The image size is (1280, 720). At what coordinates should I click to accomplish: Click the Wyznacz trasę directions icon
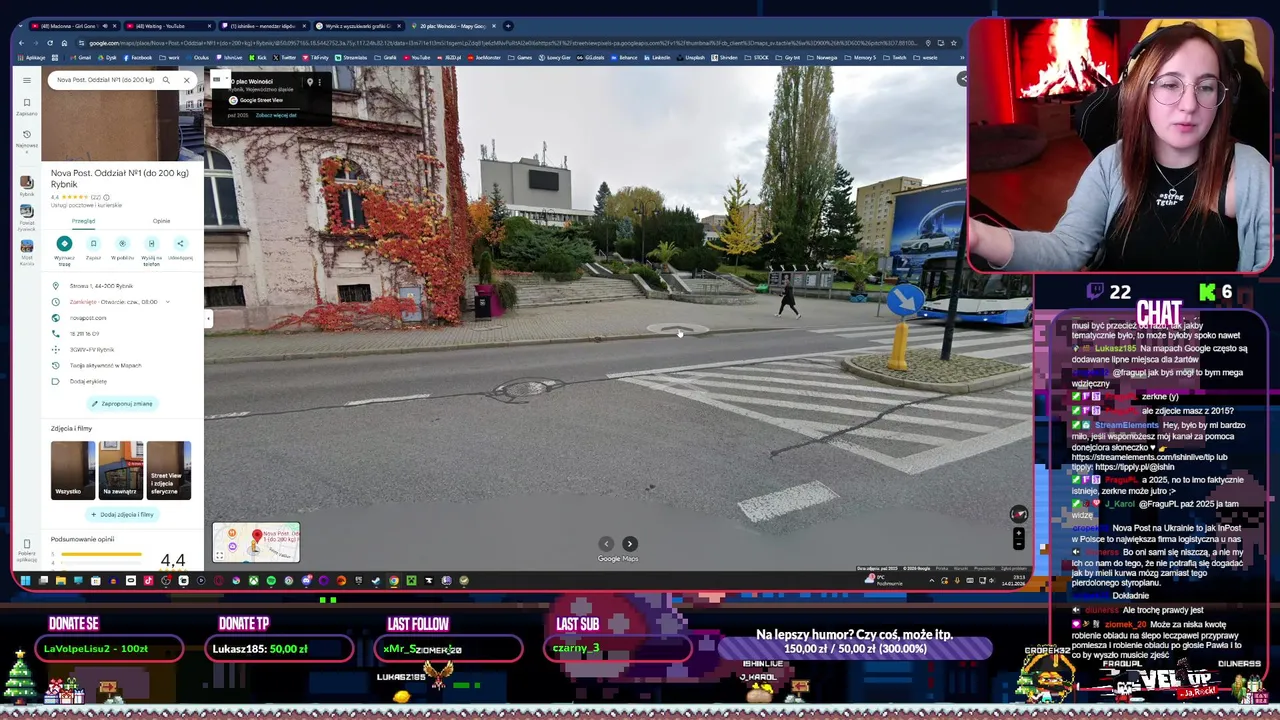pyautogui.click(x=64, y=244)
